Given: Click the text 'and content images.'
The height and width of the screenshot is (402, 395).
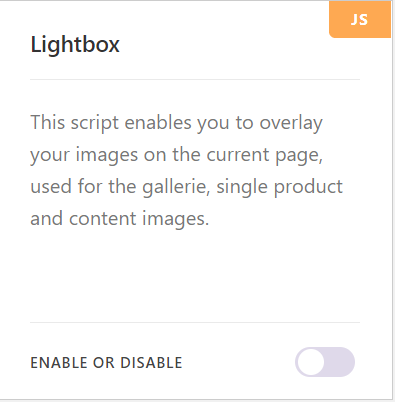Looking at the screenshot, I should (120, 219).
